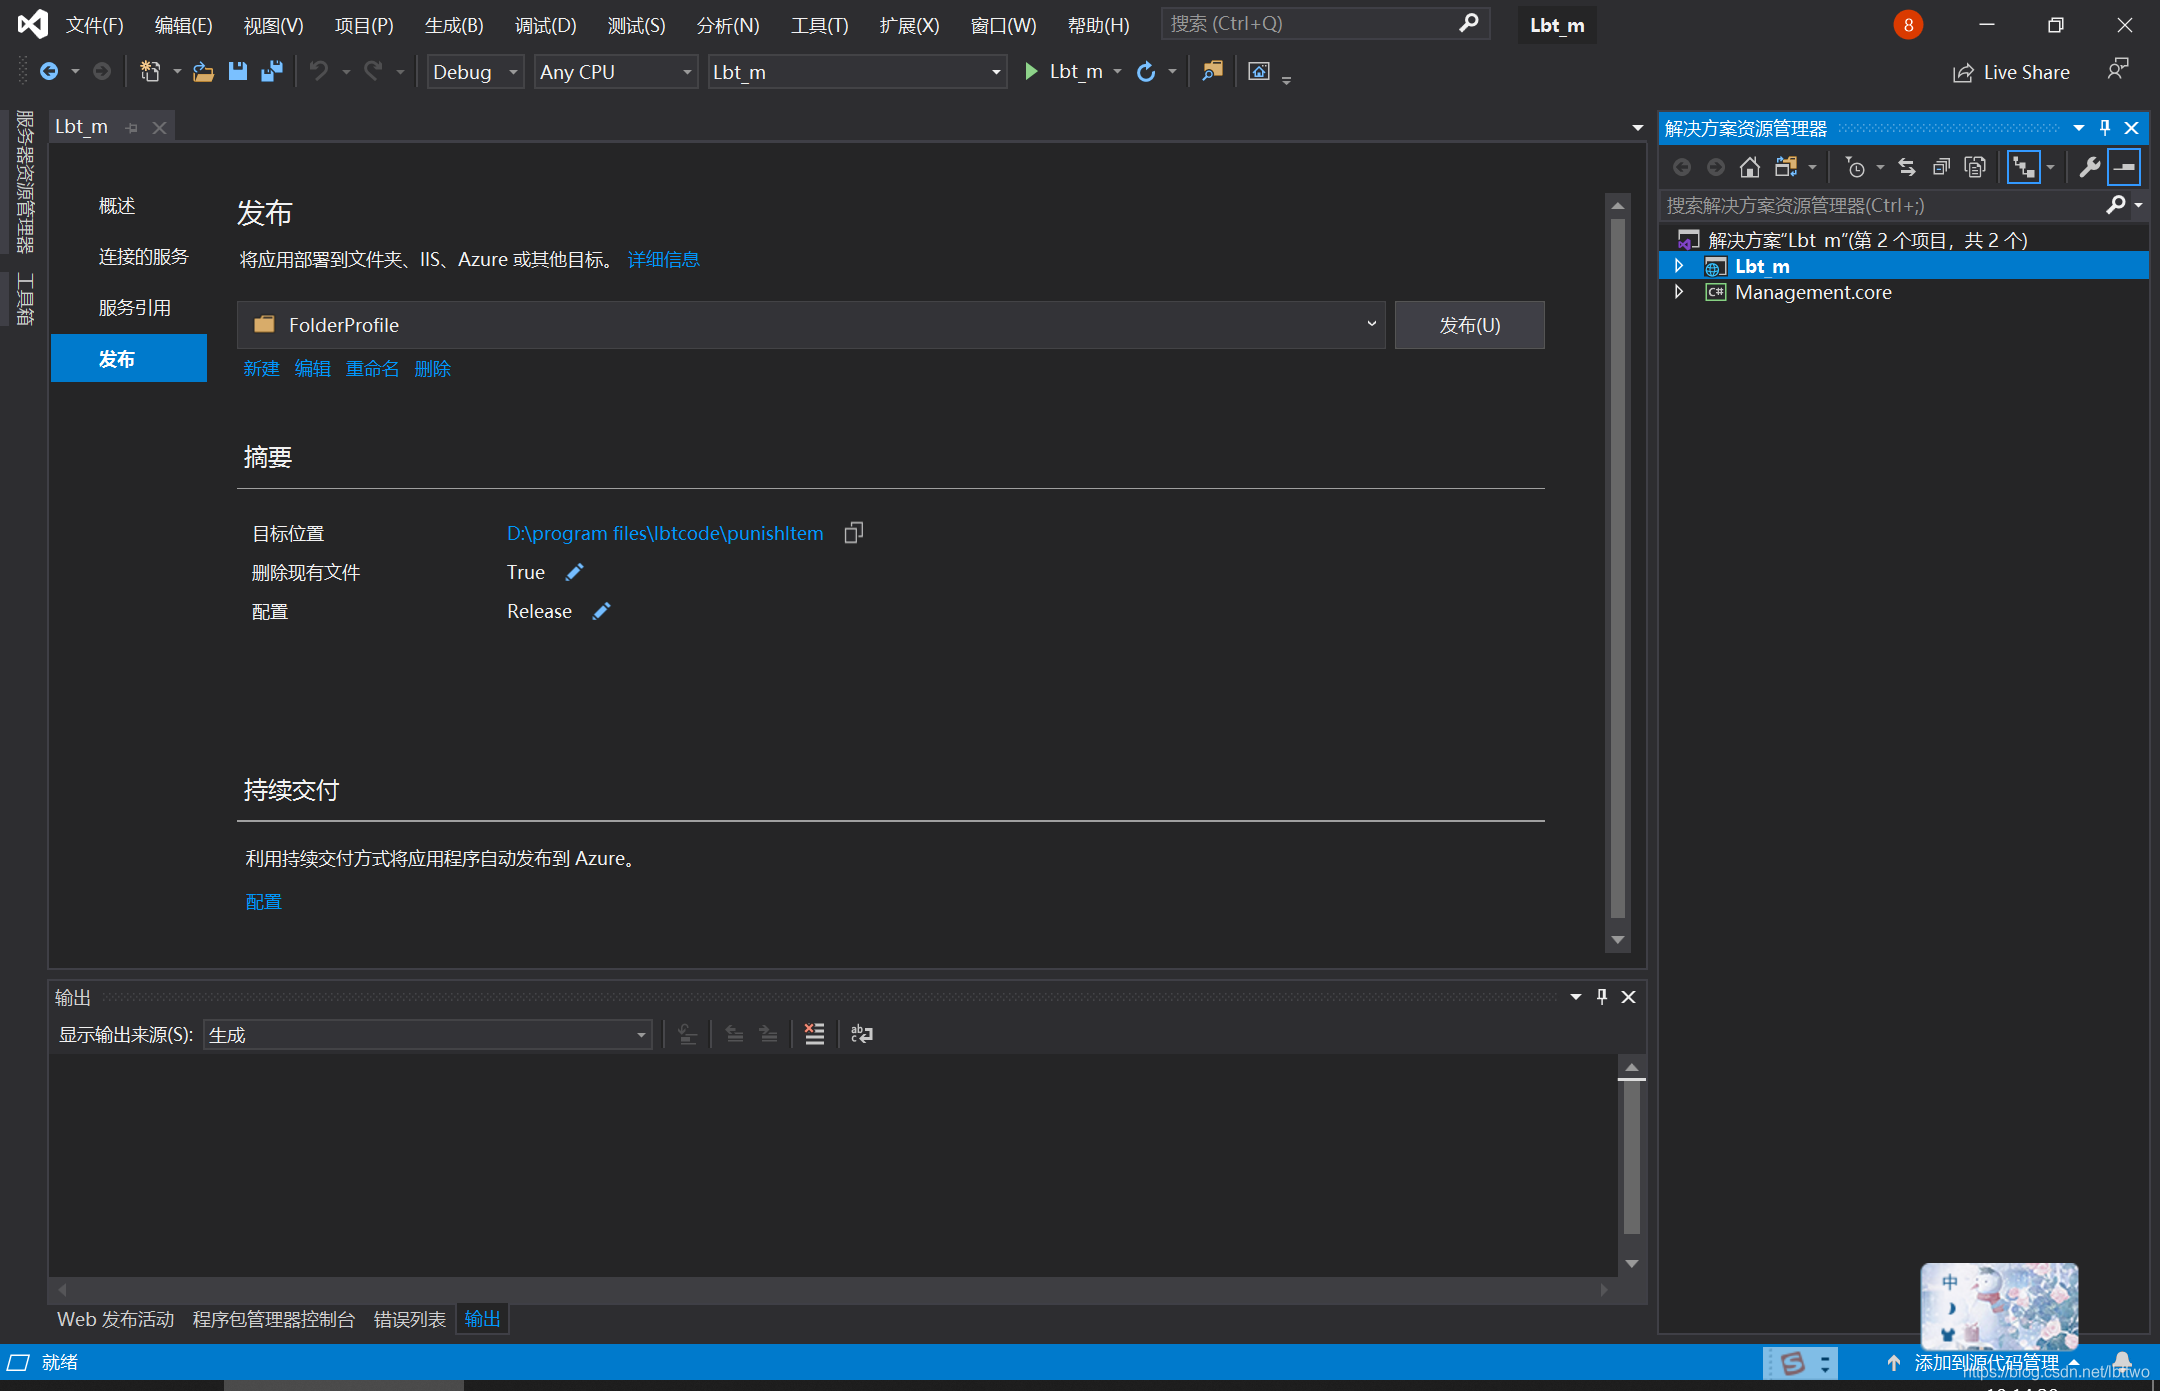The width and height of the screenshot is (2160, 1391).
Task: Open the document tab list dropdown
Action: point(1637,128)
